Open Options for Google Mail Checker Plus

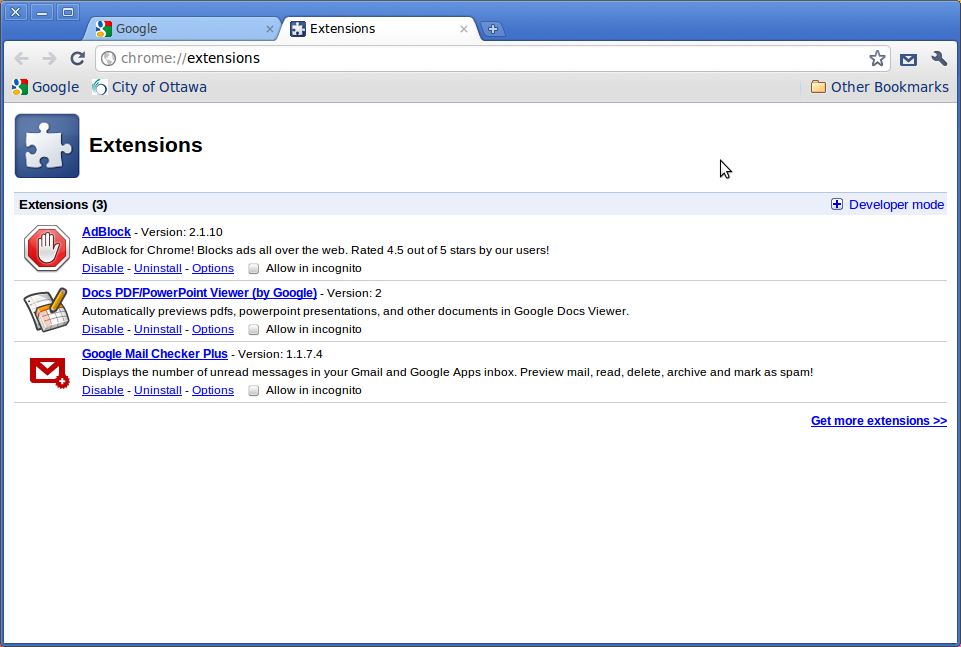click(x=213, y=390)
